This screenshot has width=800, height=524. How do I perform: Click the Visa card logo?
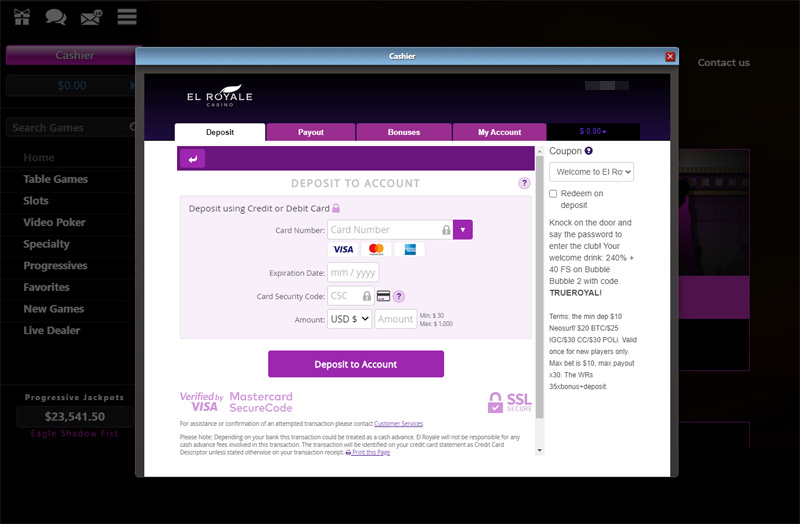[x=343, y=249]
